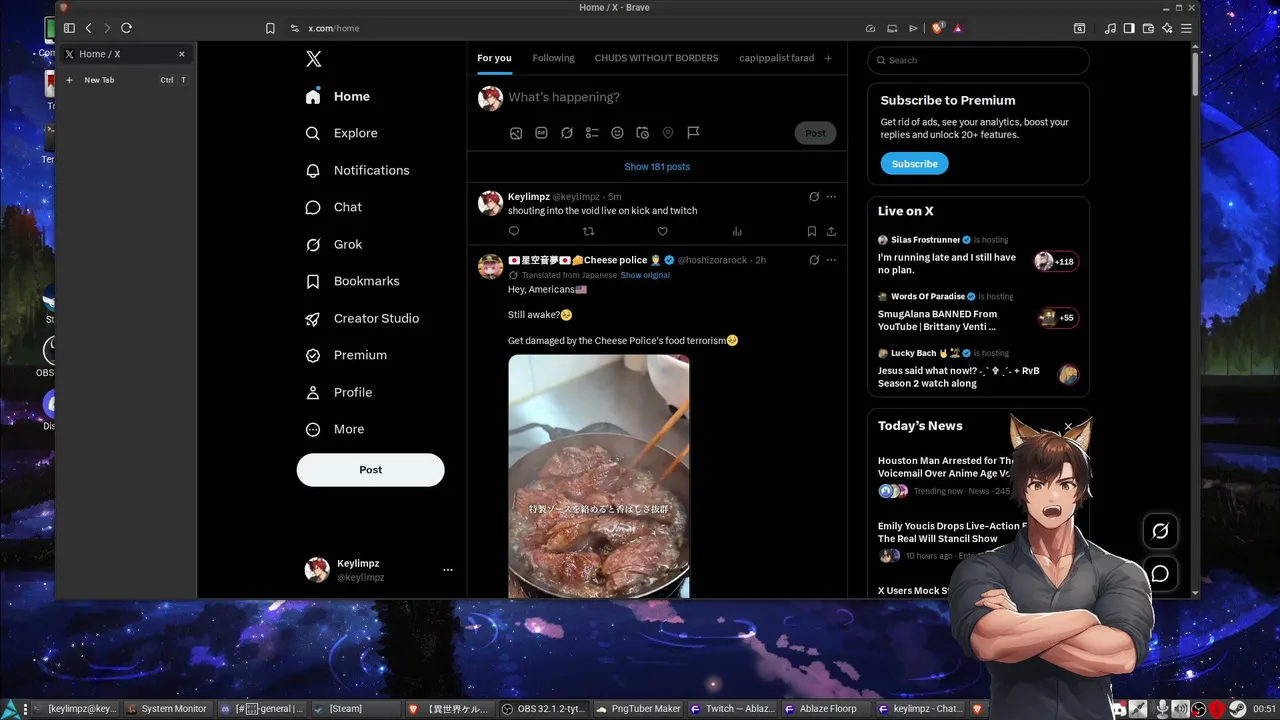The height and width of the screenshot is (720, 1280).
Task: Open Silas Frostrunner live space
Action: tap(978, 257)
